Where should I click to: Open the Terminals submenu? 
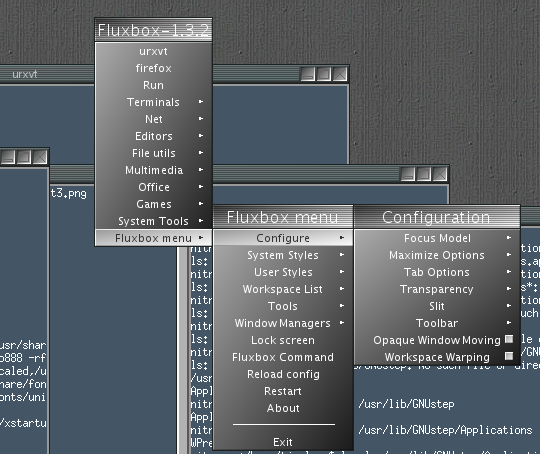pyautogui.click(x=153, y=102)
